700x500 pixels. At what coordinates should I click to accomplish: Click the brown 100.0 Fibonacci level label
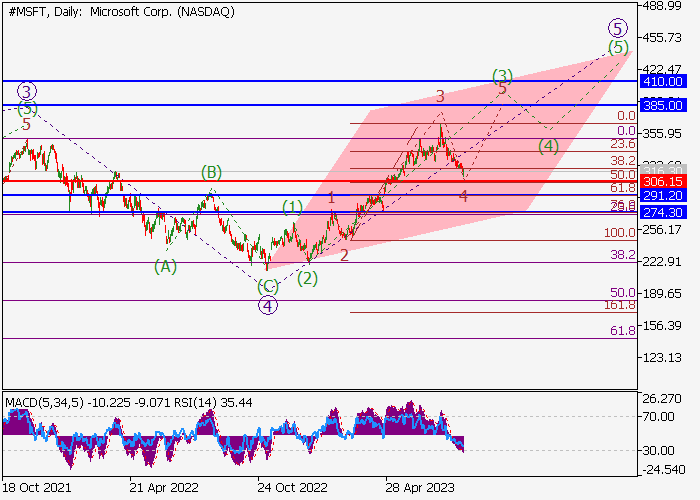coord(620,233)
